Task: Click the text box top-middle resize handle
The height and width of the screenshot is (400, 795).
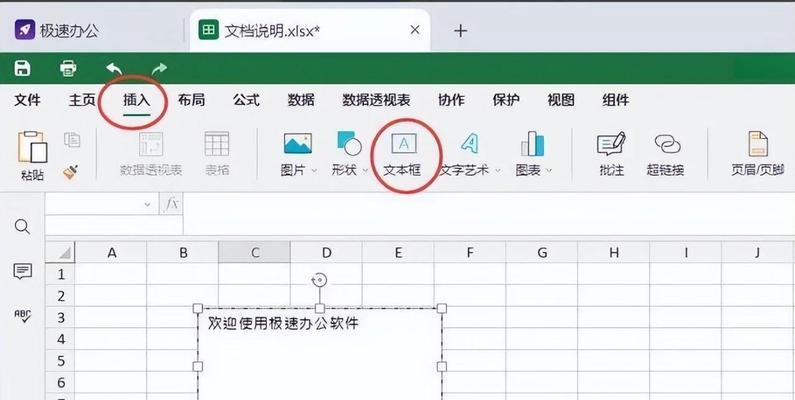Action: [x=320, y=308]
